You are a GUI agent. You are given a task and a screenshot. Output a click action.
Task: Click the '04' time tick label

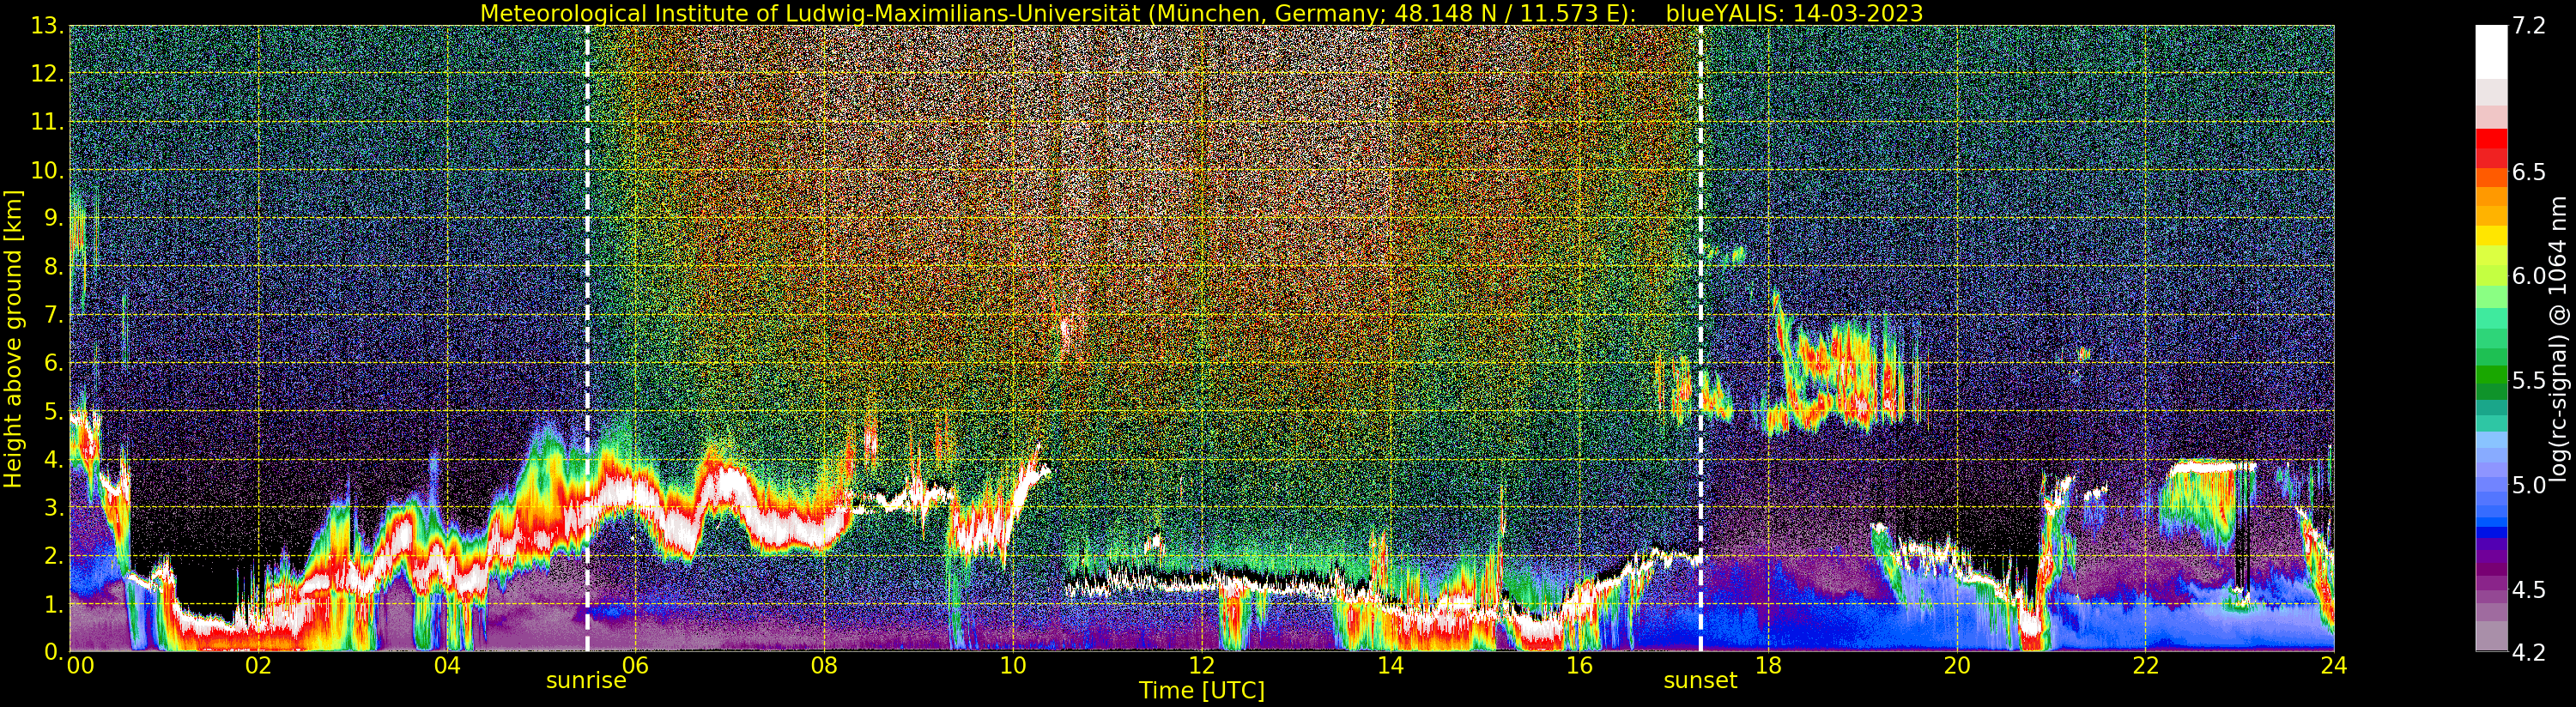pos(447,666)
